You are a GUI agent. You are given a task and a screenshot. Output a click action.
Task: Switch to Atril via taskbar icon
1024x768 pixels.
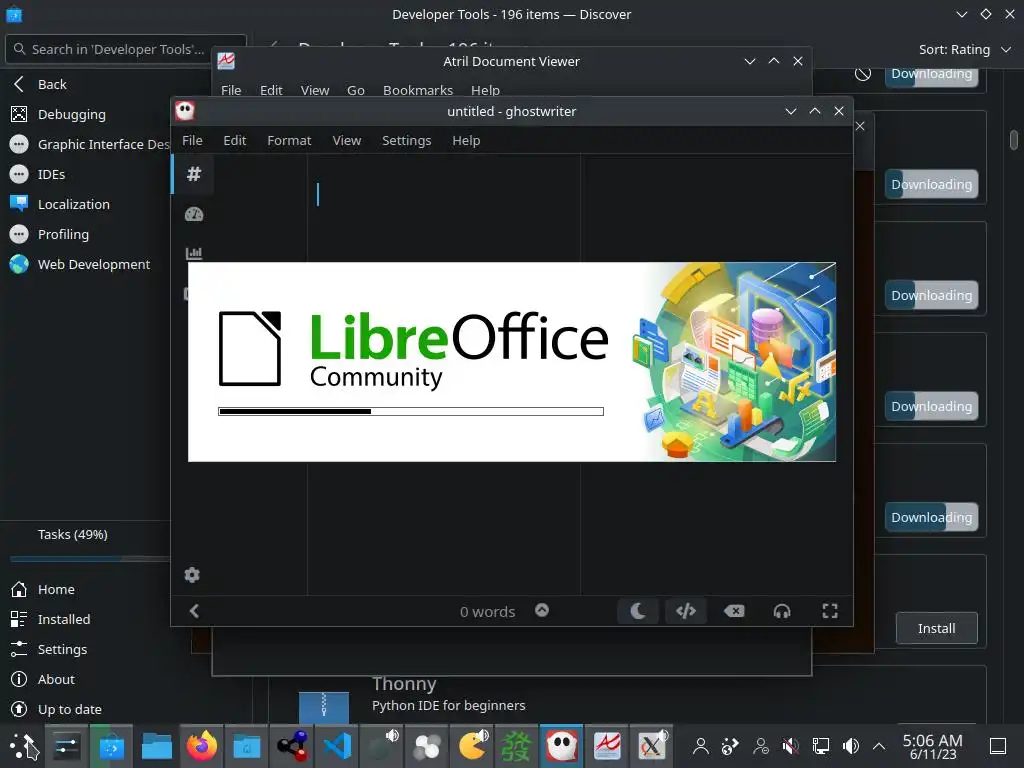(607, 746)
